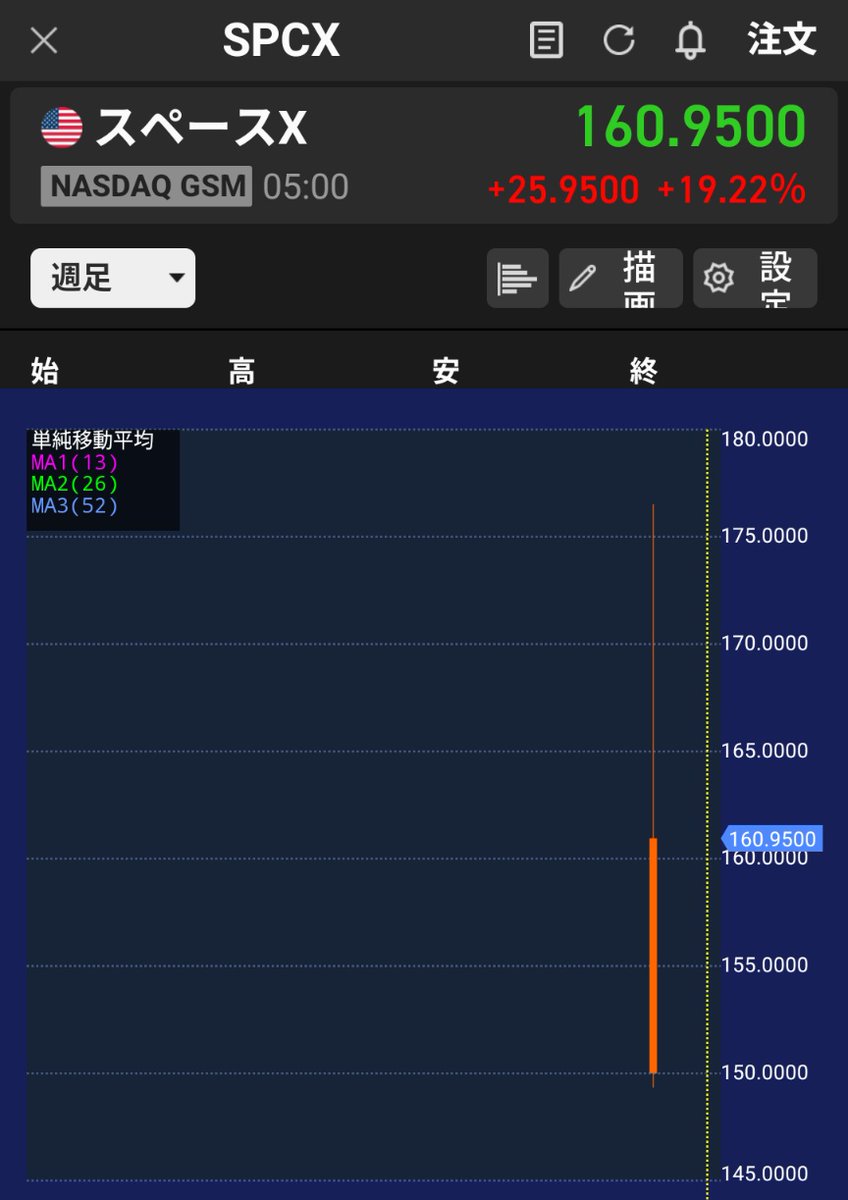Image resolution: width=848 pixels, height=1200 pixels.
Task: Open the news document icon
Action: coord(546,41)
